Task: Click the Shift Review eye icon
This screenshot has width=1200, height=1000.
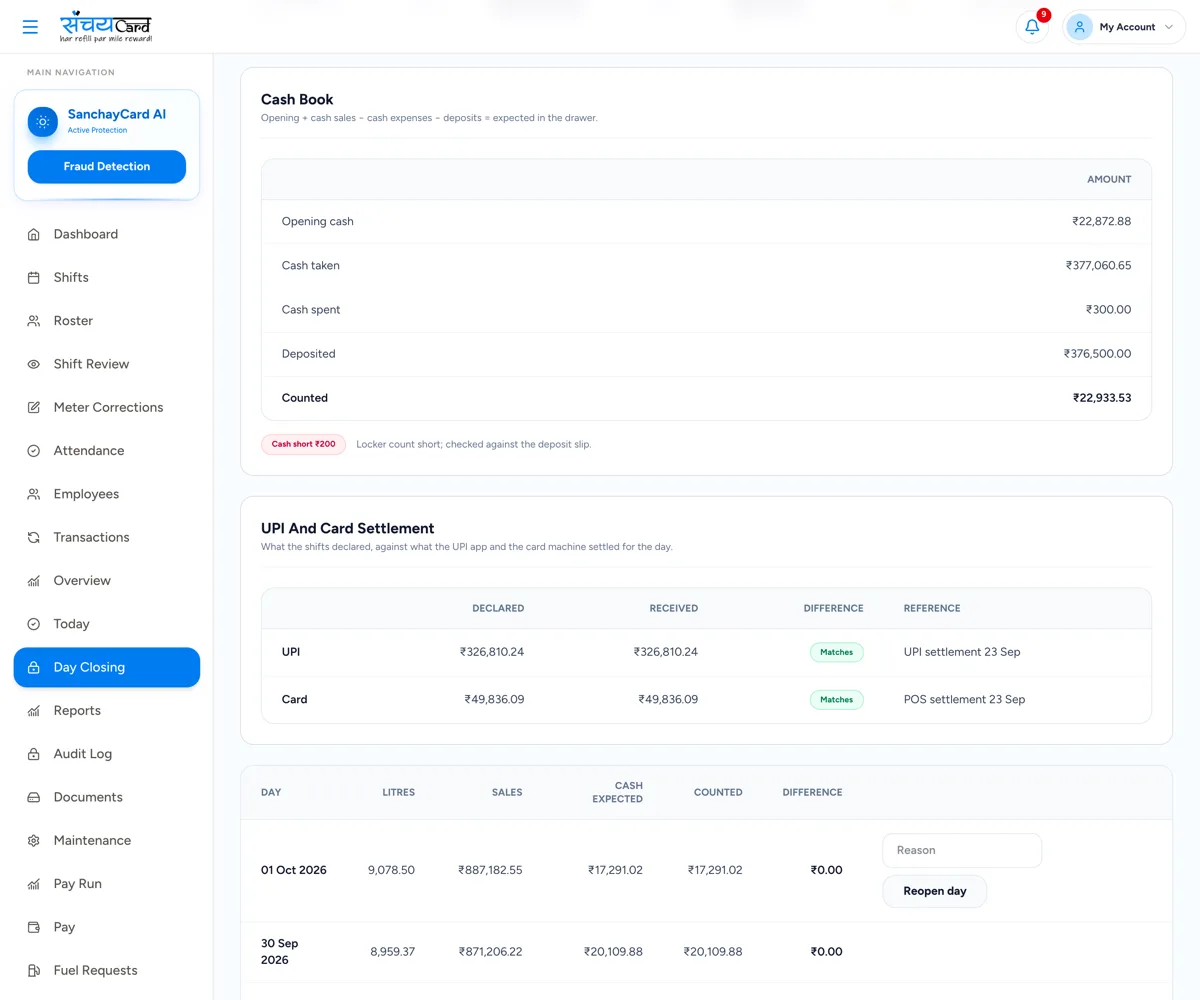Action: (34, 364)
